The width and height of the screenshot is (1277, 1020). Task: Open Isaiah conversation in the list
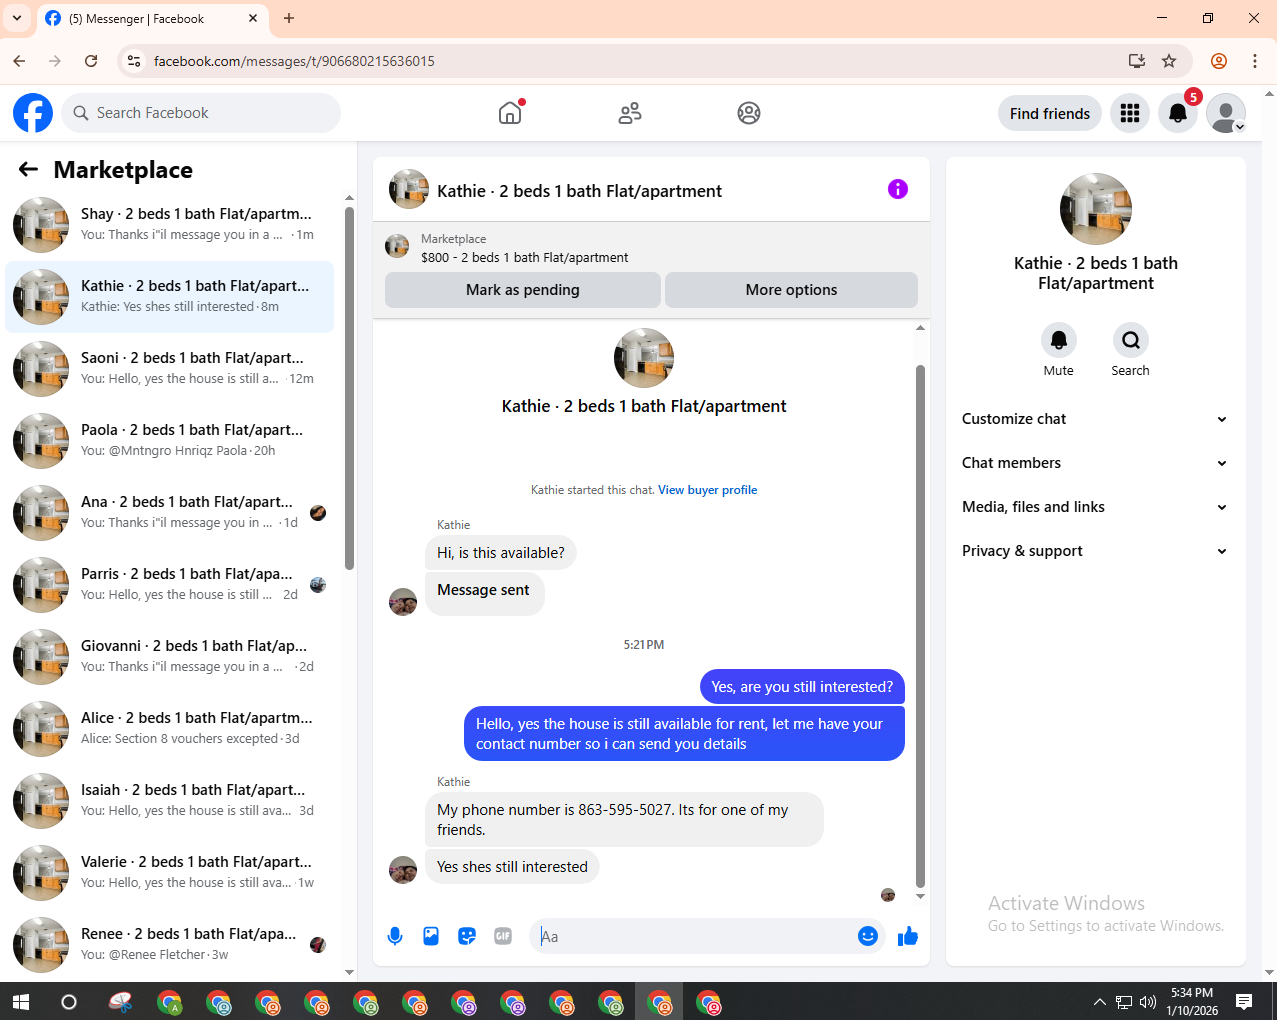tap(170, 801)
